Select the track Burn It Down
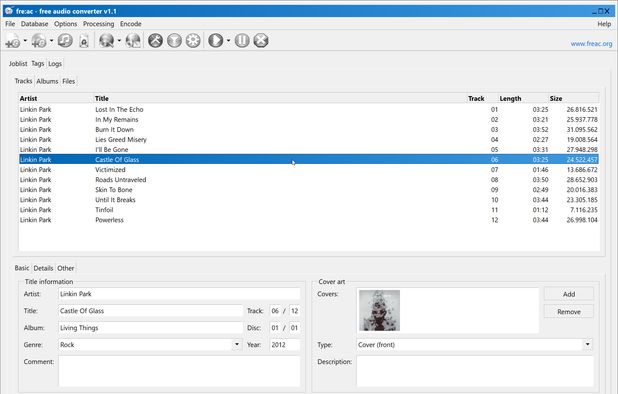Screen dimensions: 618x394 309,130
